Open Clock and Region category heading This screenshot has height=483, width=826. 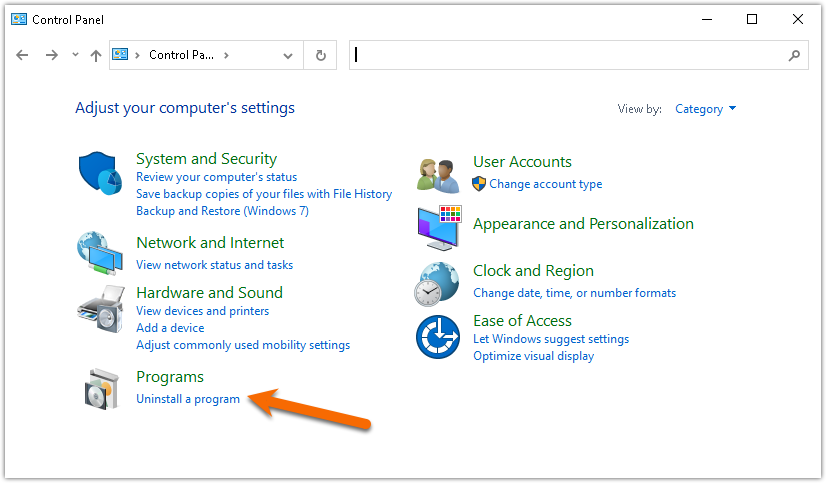click(x=533, y=271)
